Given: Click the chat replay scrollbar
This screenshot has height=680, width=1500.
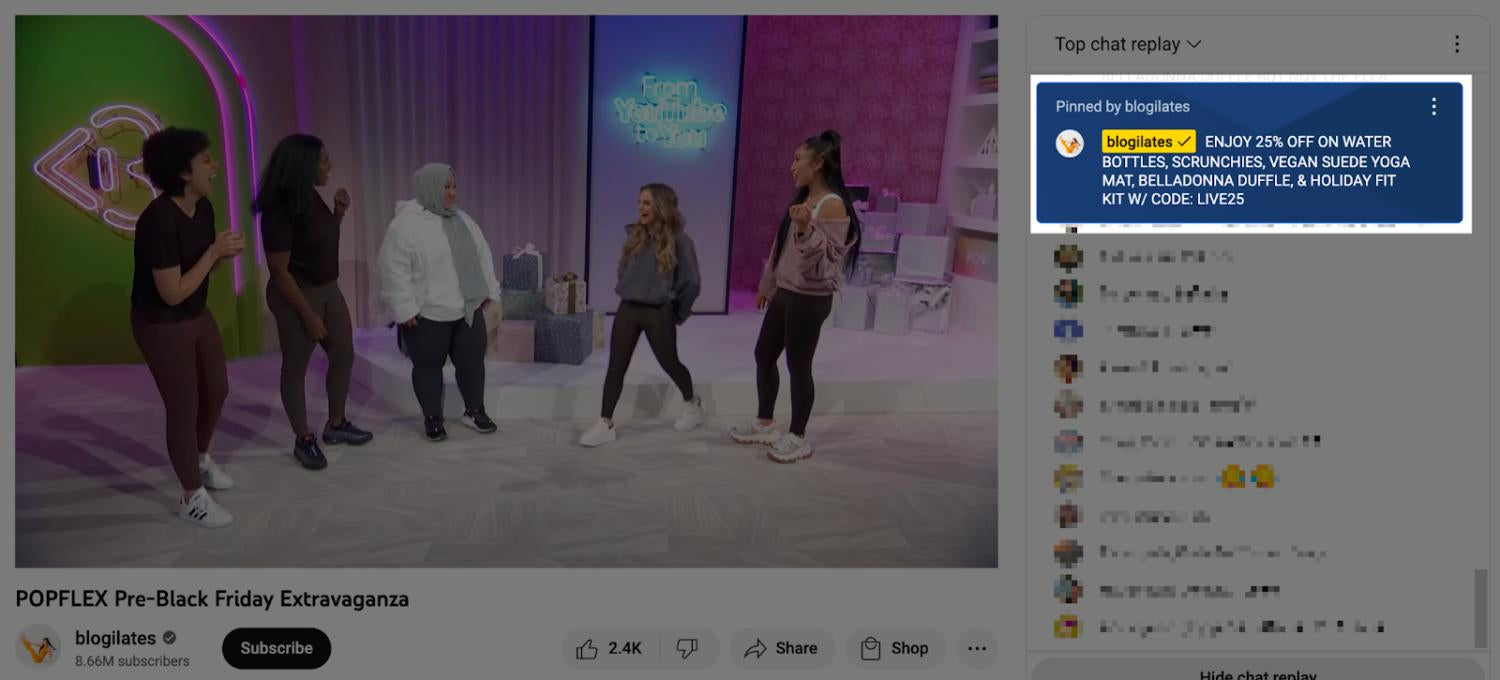Looking at the screenshot, I should pos(1481,608).
